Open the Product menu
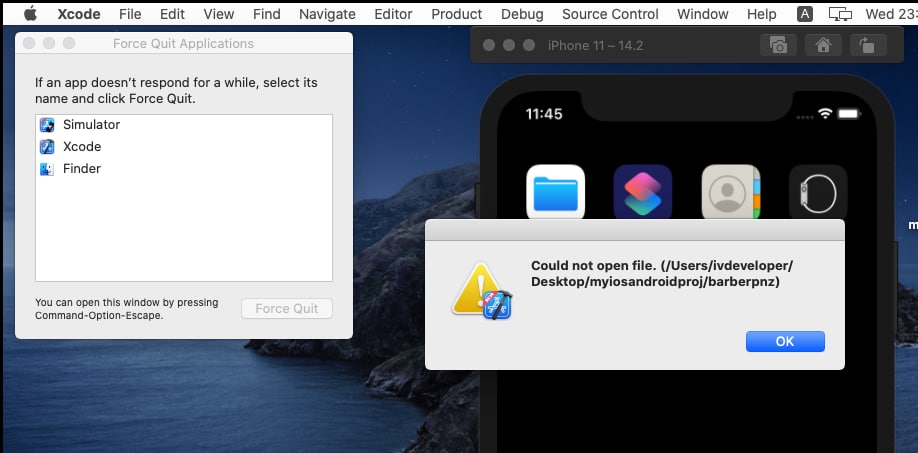918x453 pixels. (457, 14)
